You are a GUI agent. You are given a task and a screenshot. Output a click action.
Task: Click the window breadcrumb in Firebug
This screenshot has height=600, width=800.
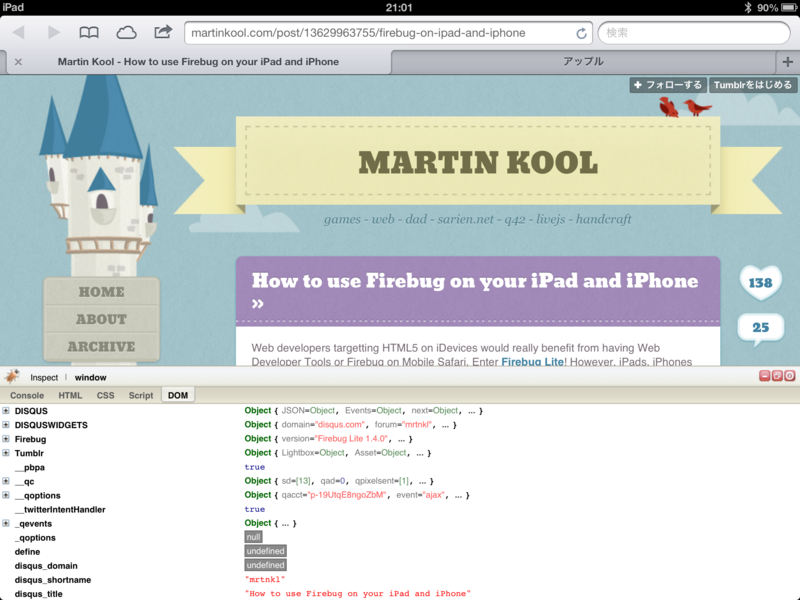click(90, 378)
